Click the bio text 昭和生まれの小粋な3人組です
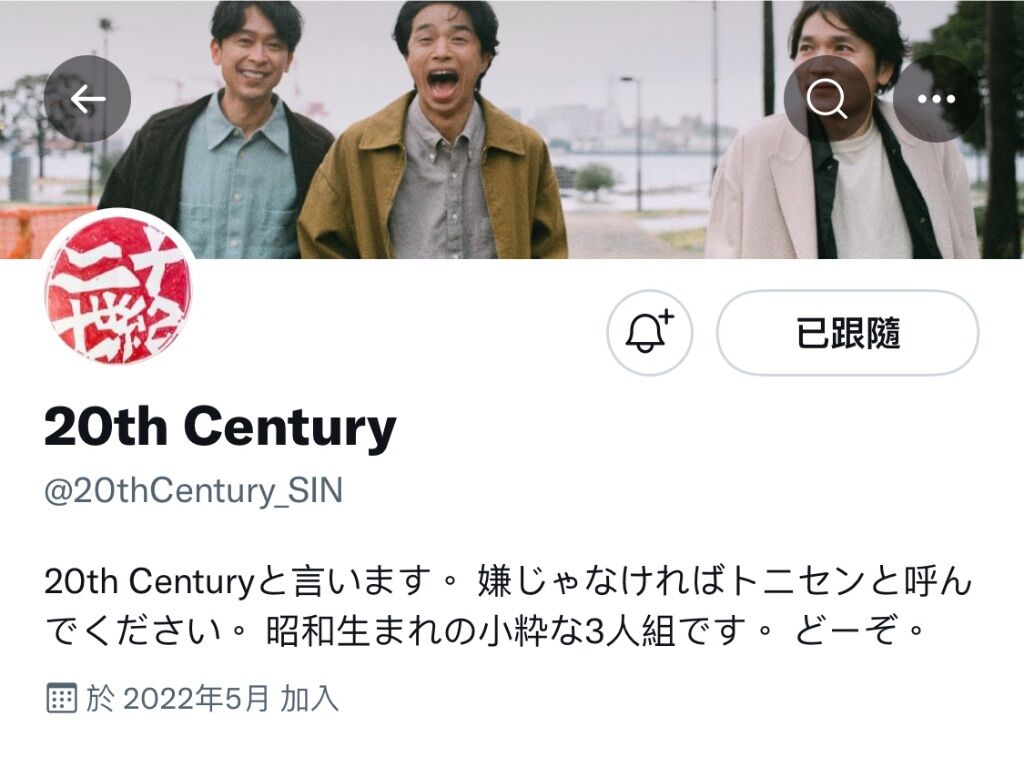Screen dimensions: 1024x757 [x=505, y=632]
